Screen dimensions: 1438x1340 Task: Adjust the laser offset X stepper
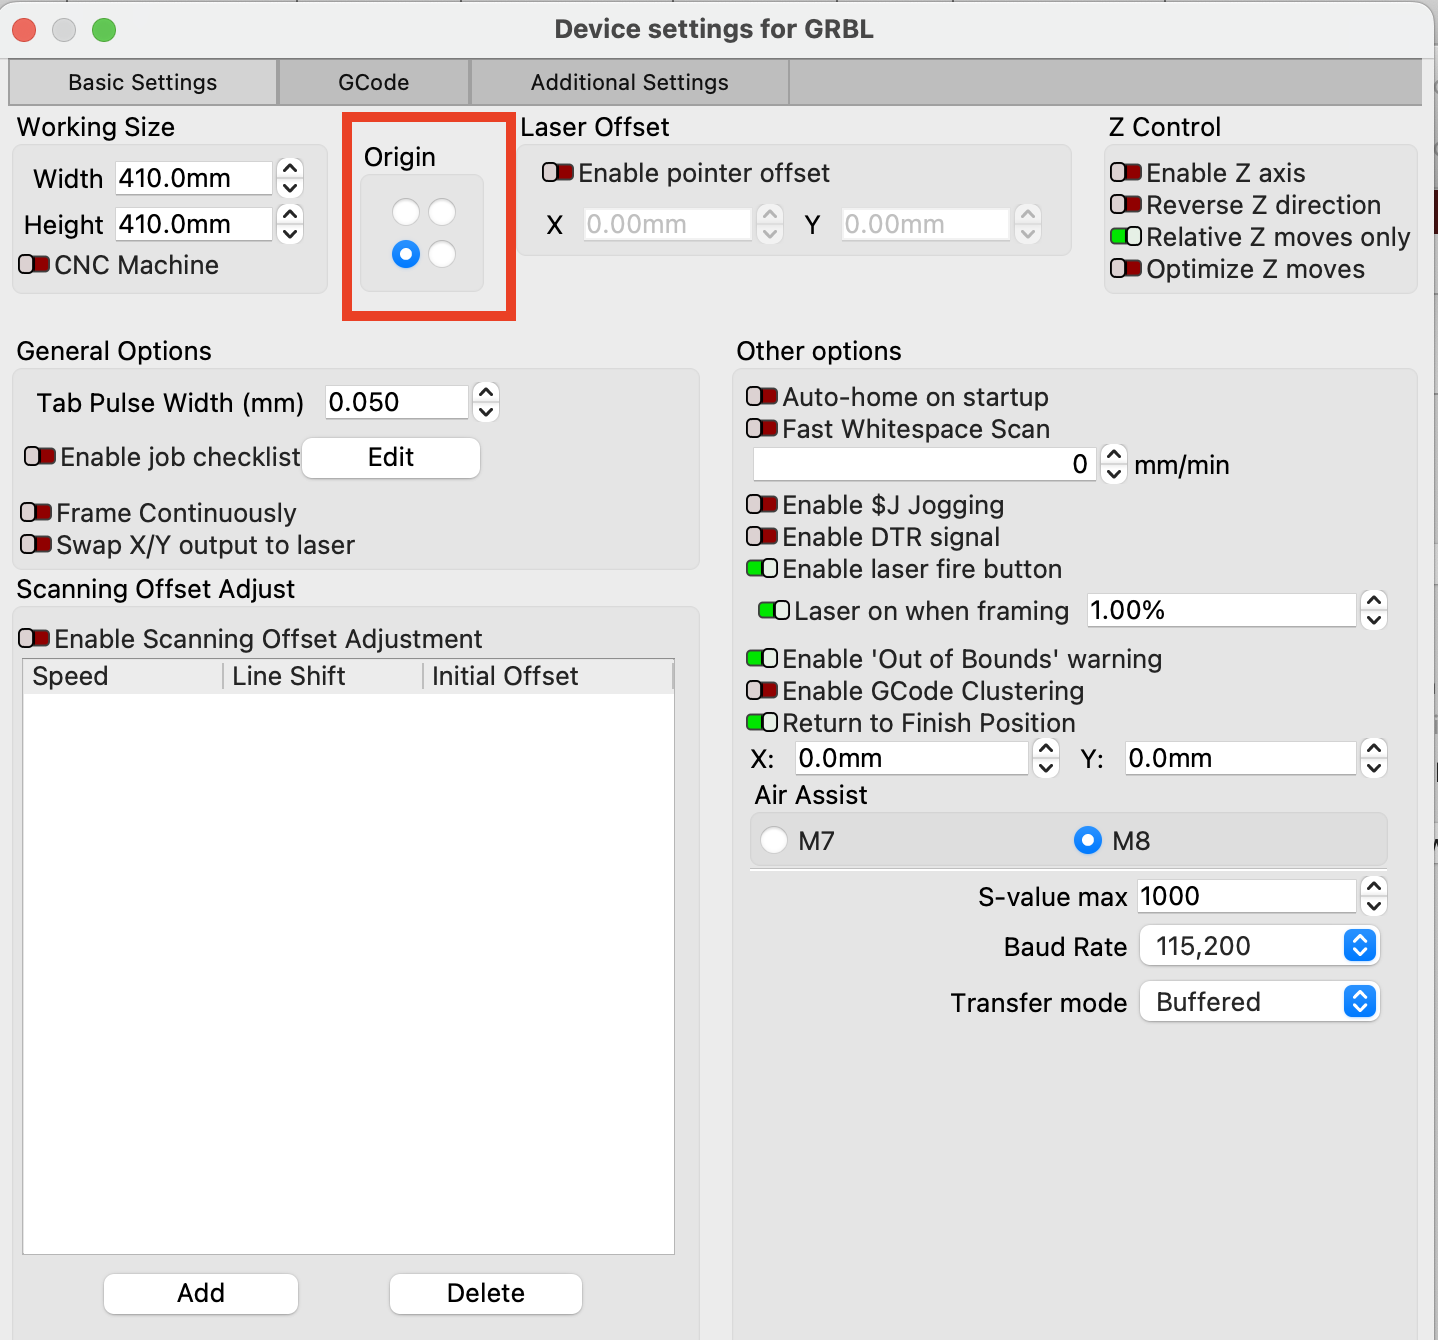tap(770, 224)
